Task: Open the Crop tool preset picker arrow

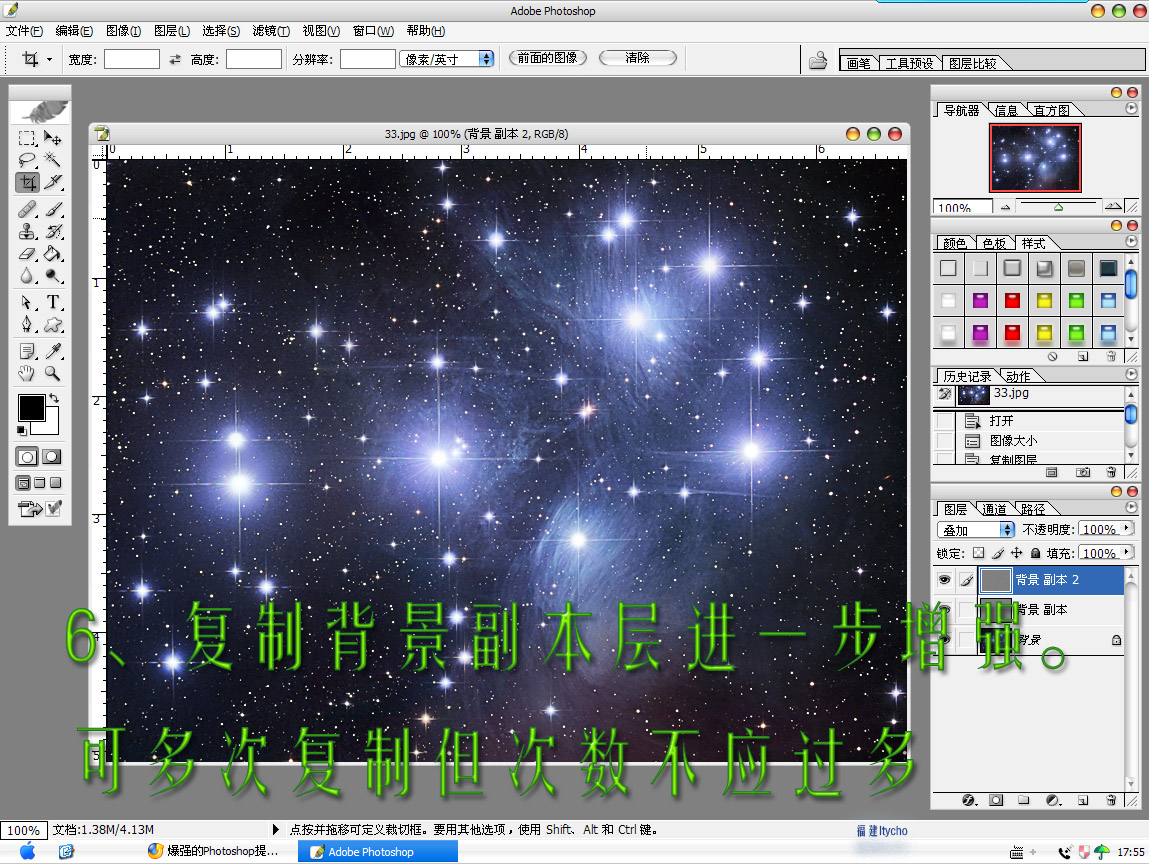Action: (x=49, y=59)
